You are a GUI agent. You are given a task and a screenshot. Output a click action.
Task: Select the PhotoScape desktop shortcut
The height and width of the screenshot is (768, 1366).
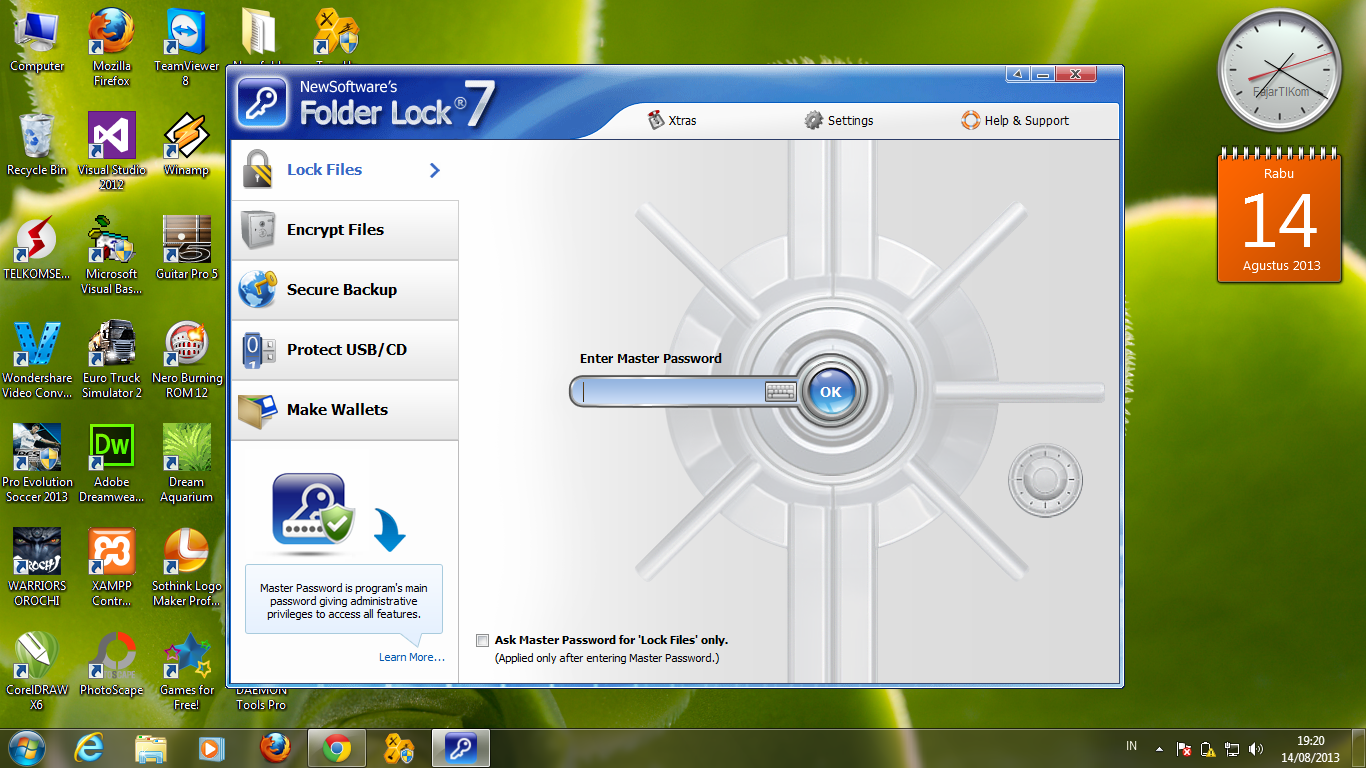(x=112, y=666)
